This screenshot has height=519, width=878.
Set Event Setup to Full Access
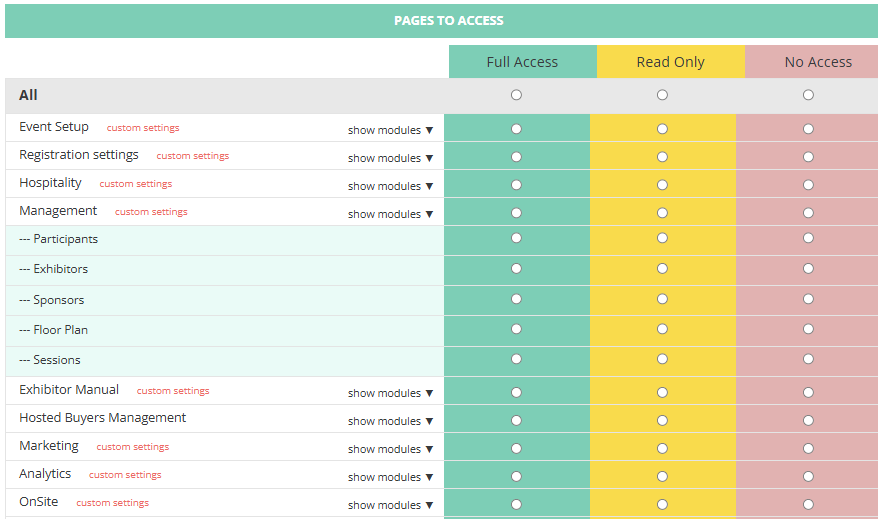pos(516,129)
